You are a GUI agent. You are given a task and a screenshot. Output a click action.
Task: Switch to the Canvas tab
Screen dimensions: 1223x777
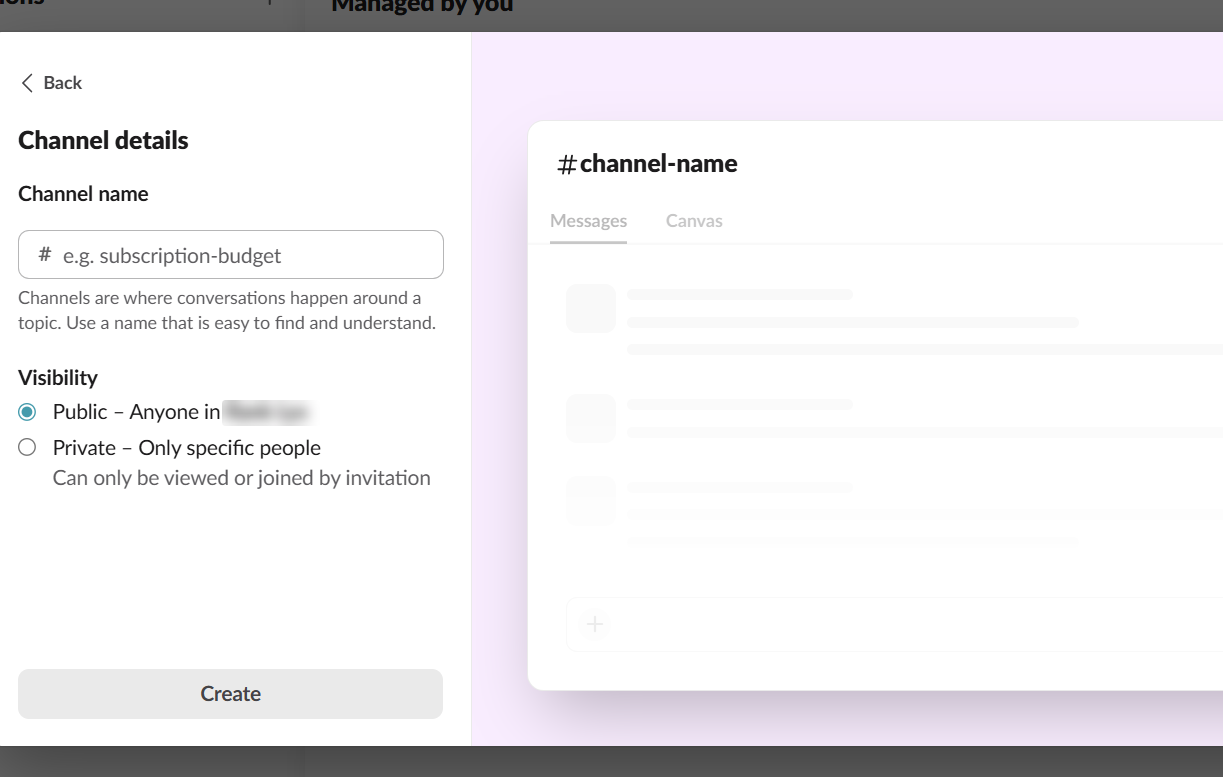[x=694, y=220]
